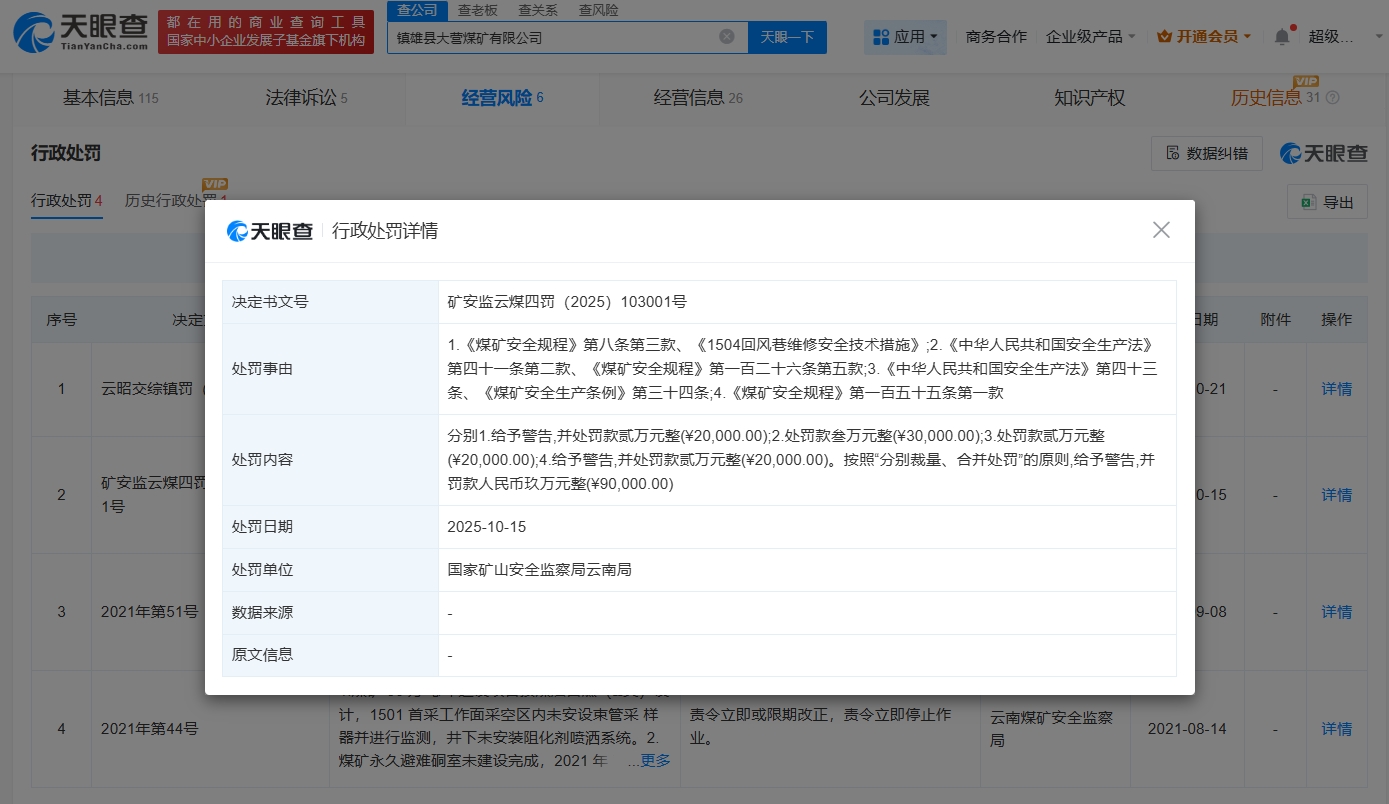Viewport: 1389px width, 804px height.
Task: Open the 商务合作 link
Action: (996, 37)
